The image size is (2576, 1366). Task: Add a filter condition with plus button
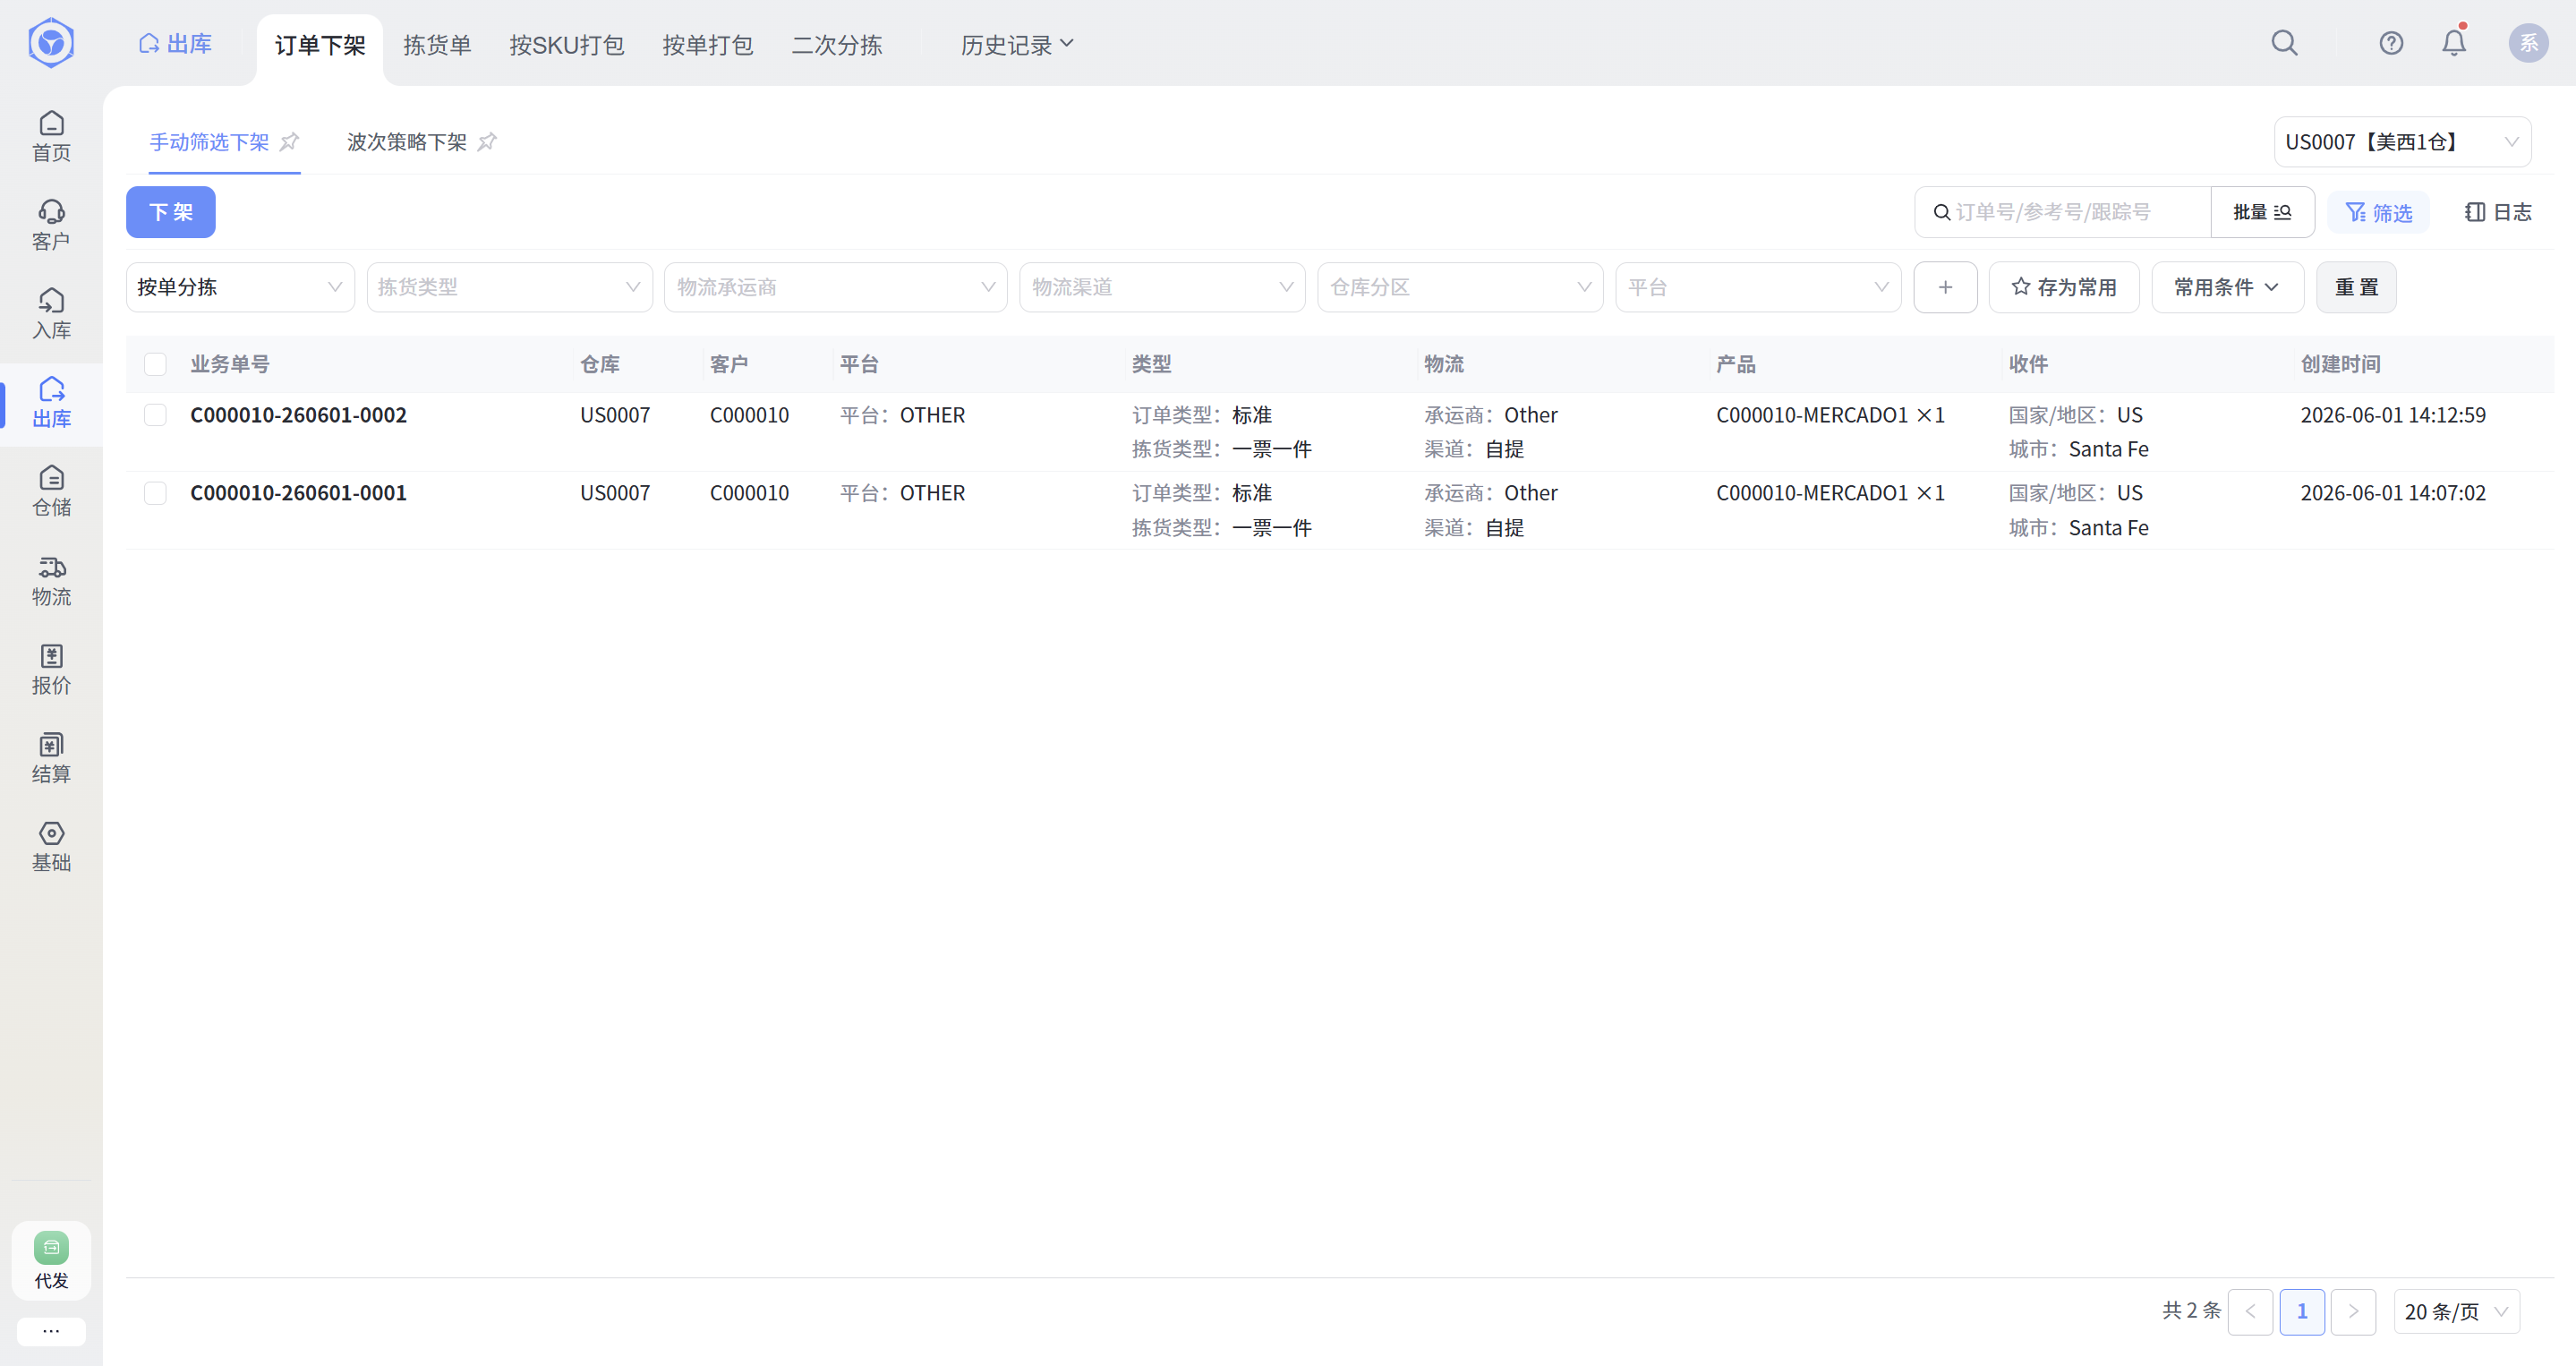click(x=1945, y=287)
